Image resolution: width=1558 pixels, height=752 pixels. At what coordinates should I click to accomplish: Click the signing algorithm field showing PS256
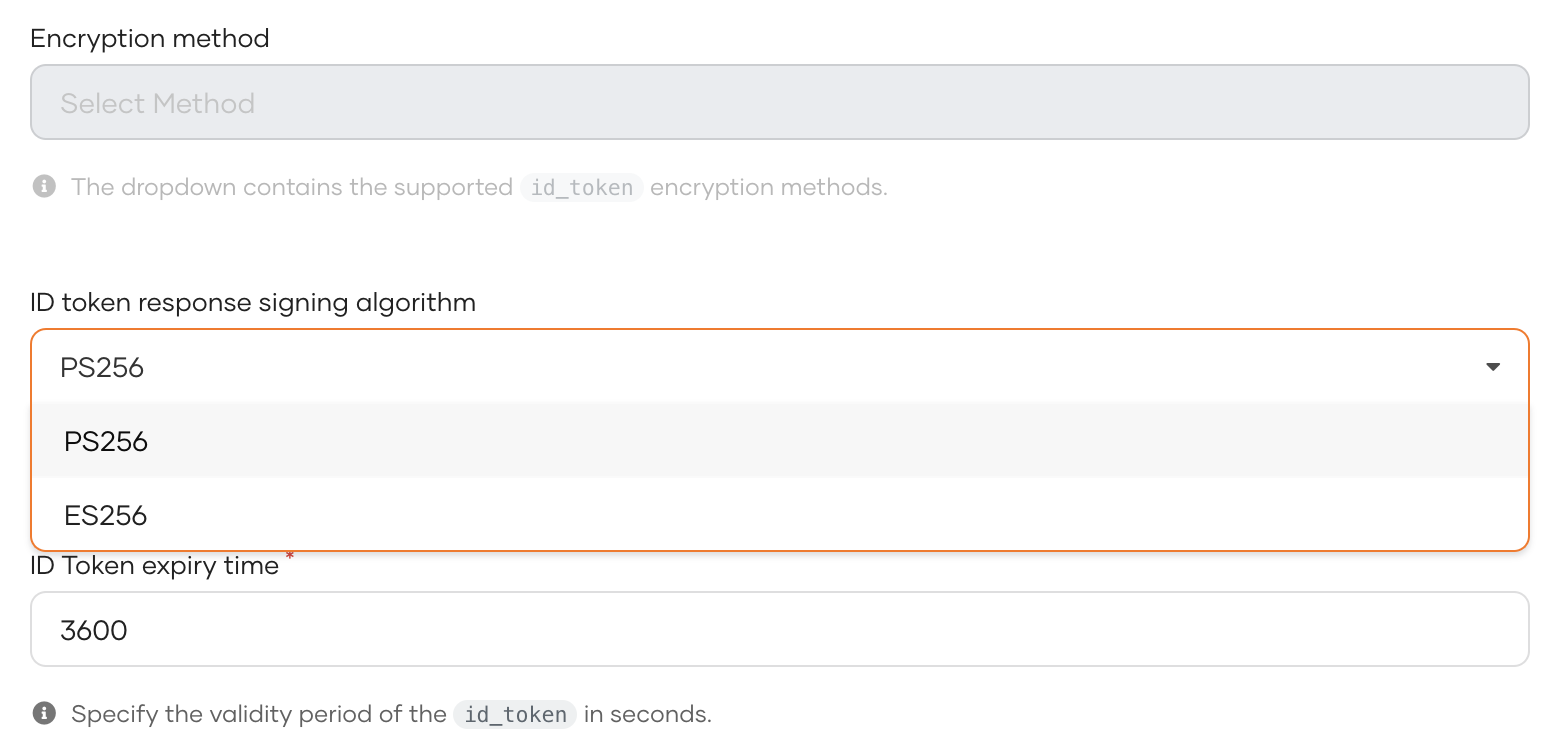pyautogui.click(x=780, y=367)
